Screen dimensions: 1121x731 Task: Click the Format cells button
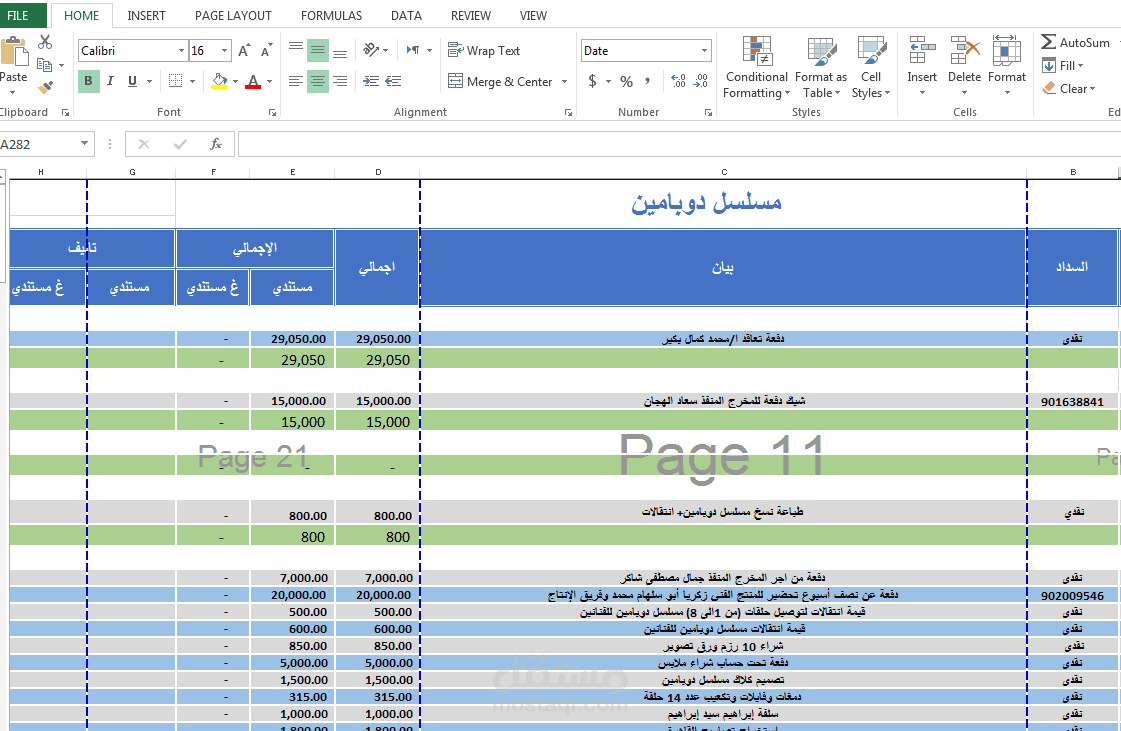pos(1007,66)
